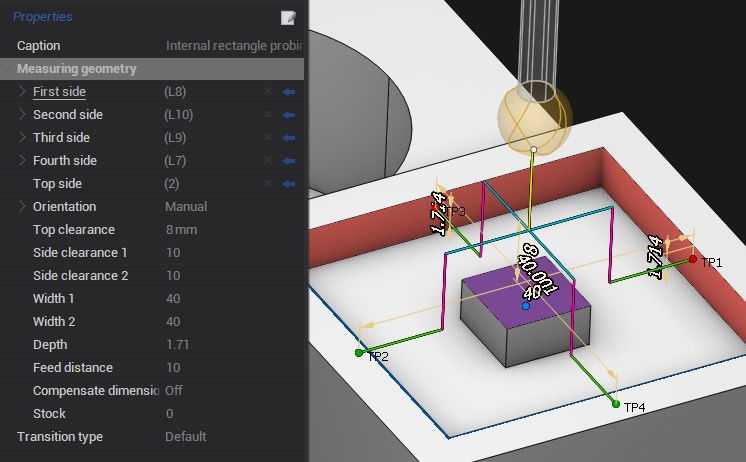Clear the Fourth side with X icon

pyautogui.click(x=267, y=161)
